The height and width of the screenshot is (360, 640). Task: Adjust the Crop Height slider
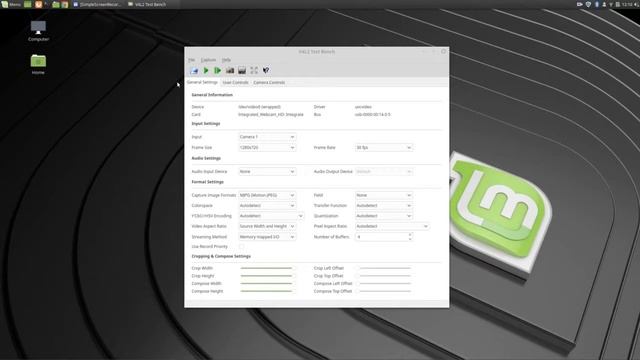coord(267,276)
